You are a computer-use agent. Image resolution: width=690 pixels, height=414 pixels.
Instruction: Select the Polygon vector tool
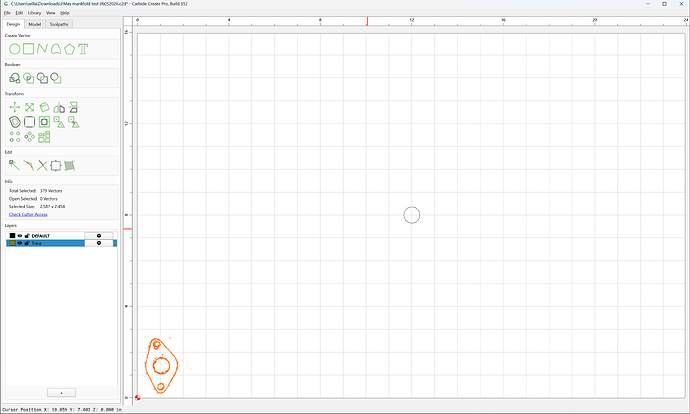pyautogui.click(x=70, y=49)
